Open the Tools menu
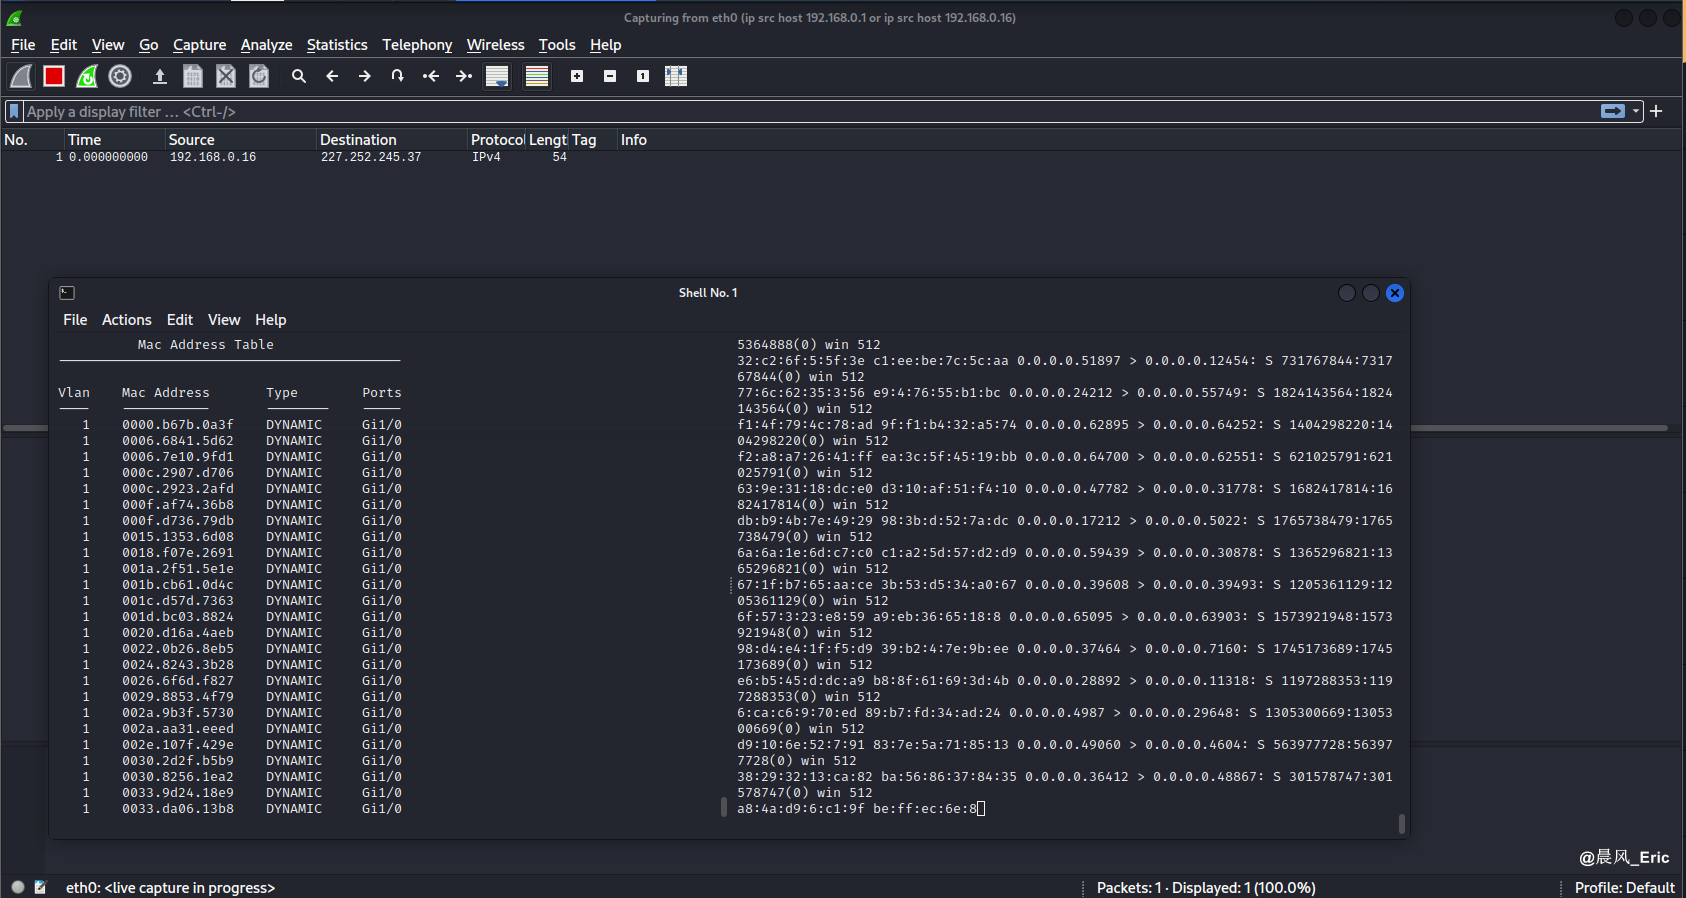Image resolution: width=1686 pixels, height=898 pixels. pos(557,45)
